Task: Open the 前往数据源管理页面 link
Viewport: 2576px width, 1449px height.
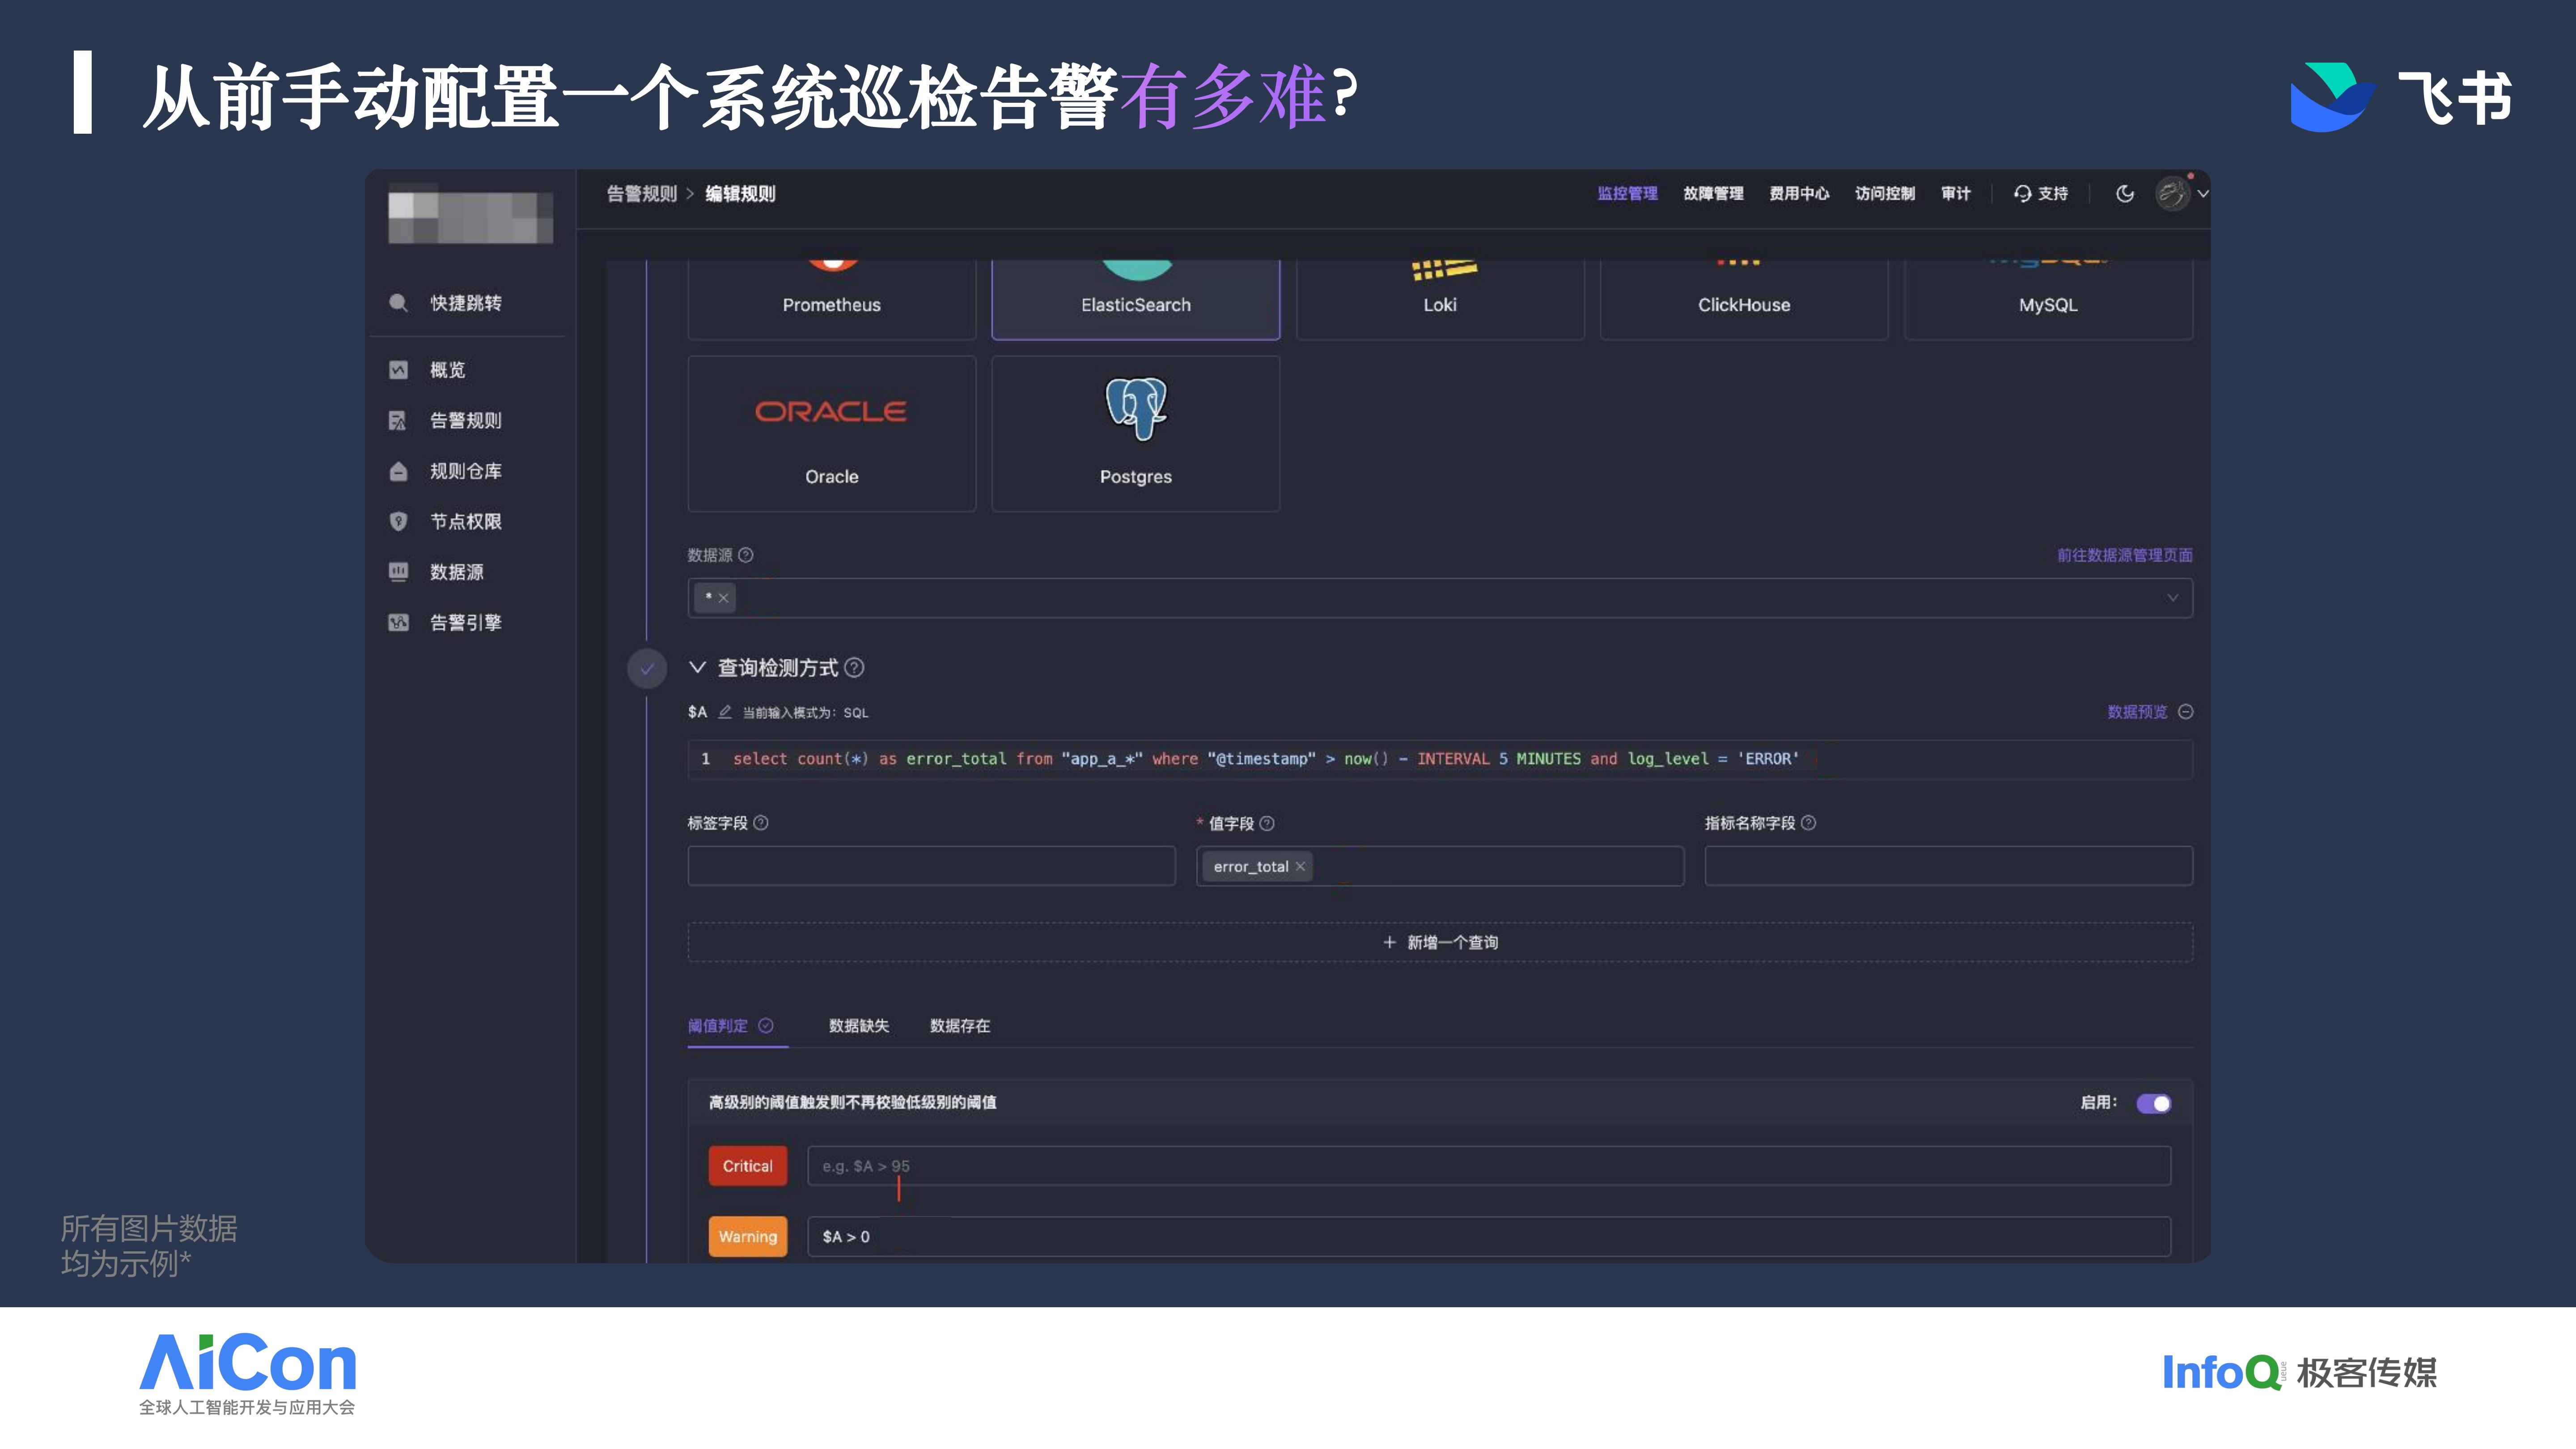Action: pyautogui.click(x=2125, y=555)
